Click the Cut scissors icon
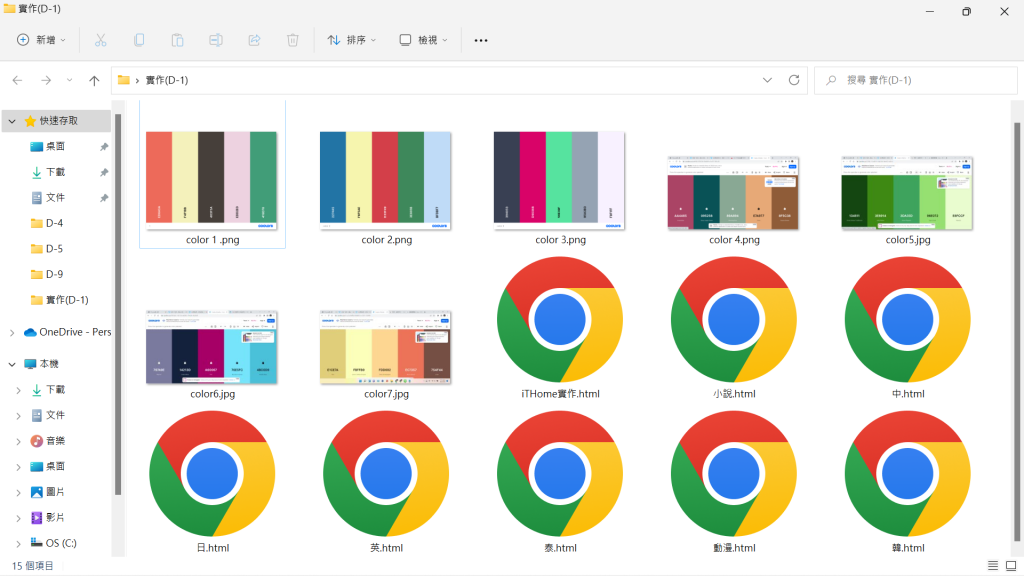Image resolution: width=1024 pixels, height=576 pixels. (x=101, y=40)
